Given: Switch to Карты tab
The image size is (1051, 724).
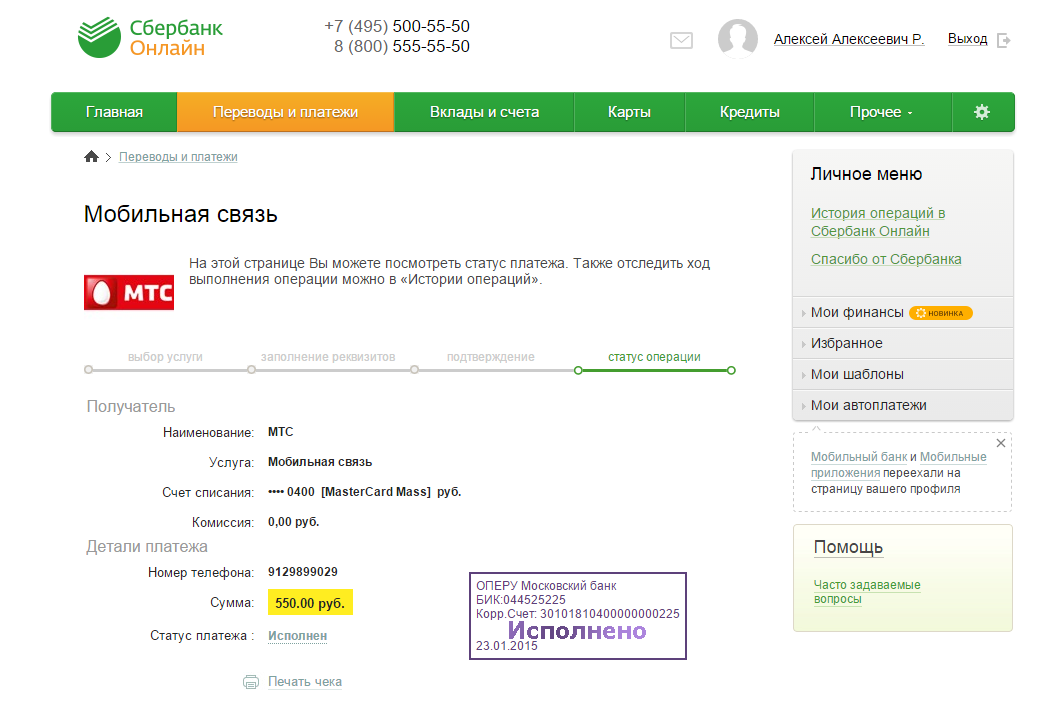Looking at the screenshot, I should click(629, 112).
